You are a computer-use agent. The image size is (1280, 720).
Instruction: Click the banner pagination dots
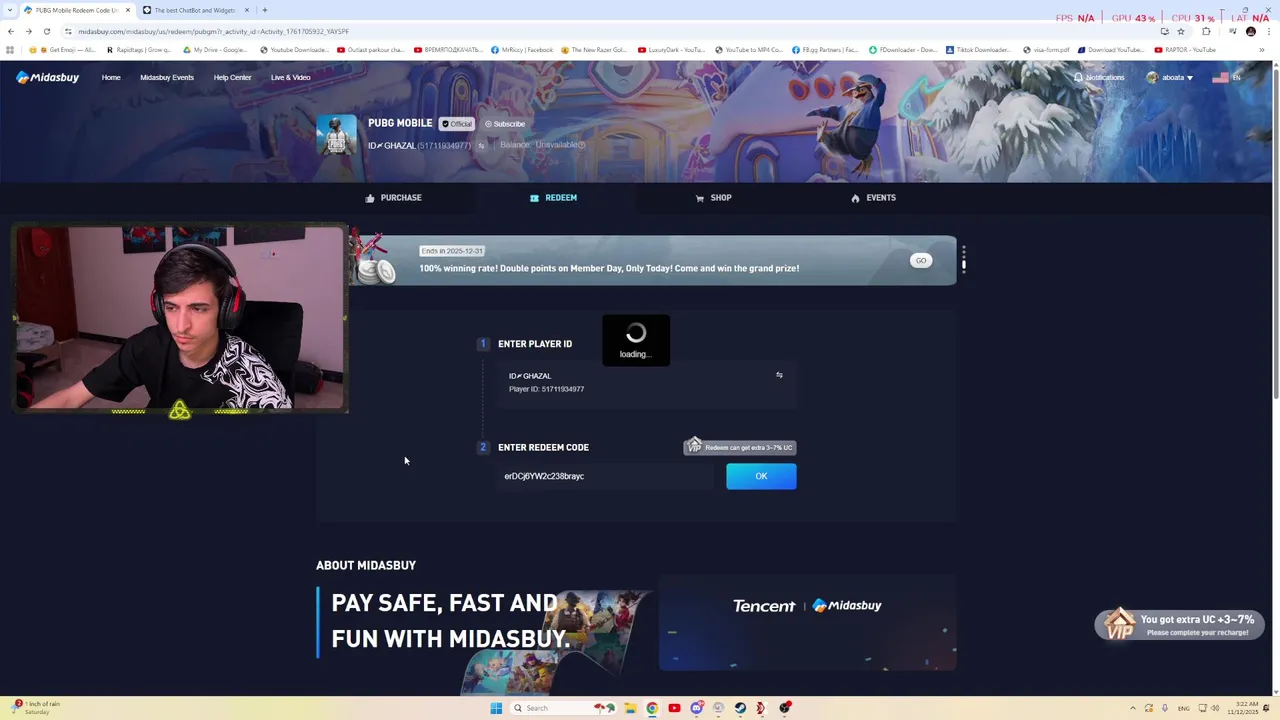click(963, 260)
